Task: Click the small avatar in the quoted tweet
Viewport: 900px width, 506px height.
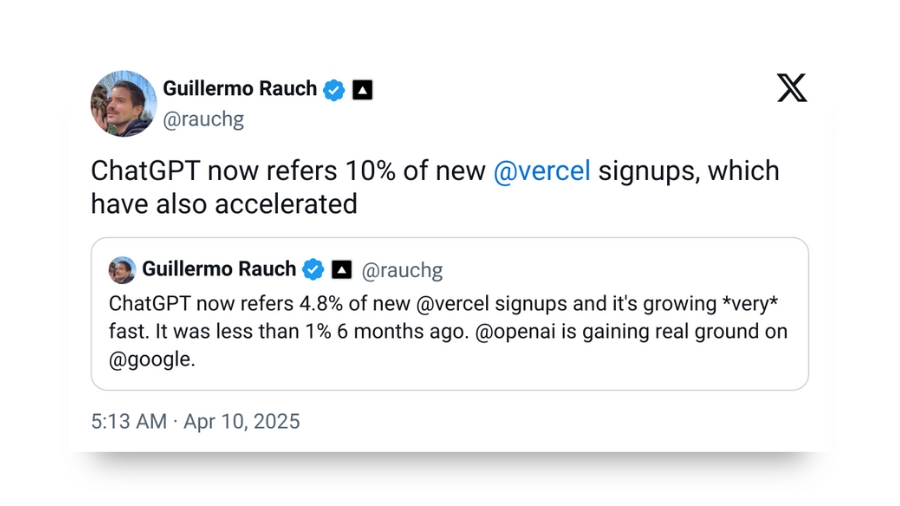Action: 122,270
